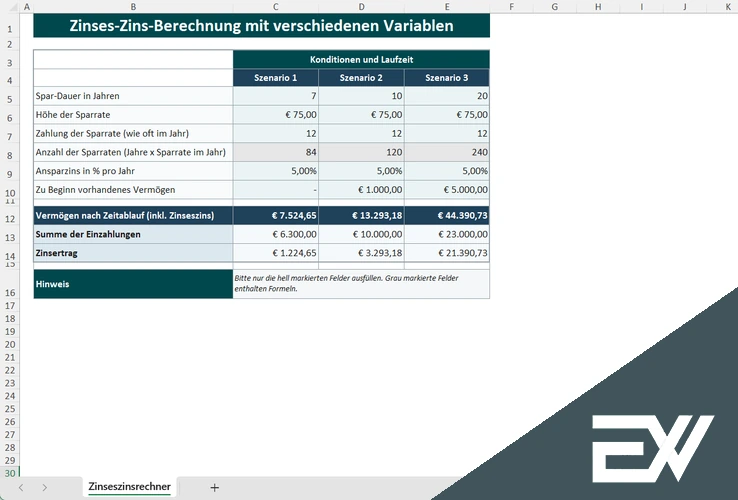Click the 'Summe der Einzahlungen' label
This screenshot has width=738, height=500.
88,234
